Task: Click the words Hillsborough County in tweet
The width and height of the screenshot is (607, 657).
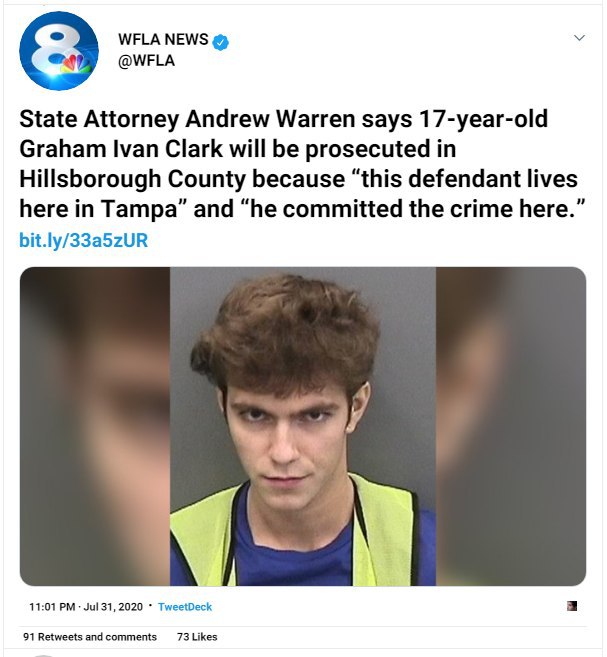Action: point(132,179)
